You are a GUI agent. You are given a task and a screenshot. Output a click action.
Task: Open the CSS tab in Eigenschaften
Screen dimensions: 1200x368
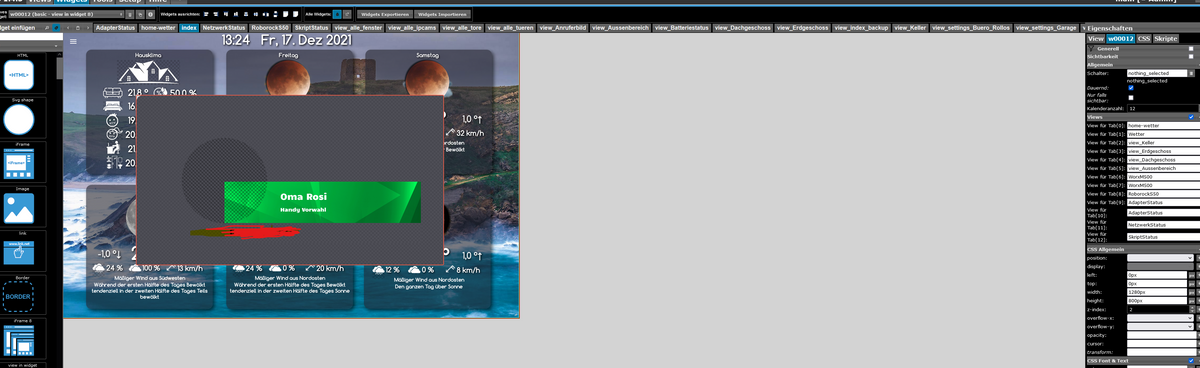(1144, 38)
